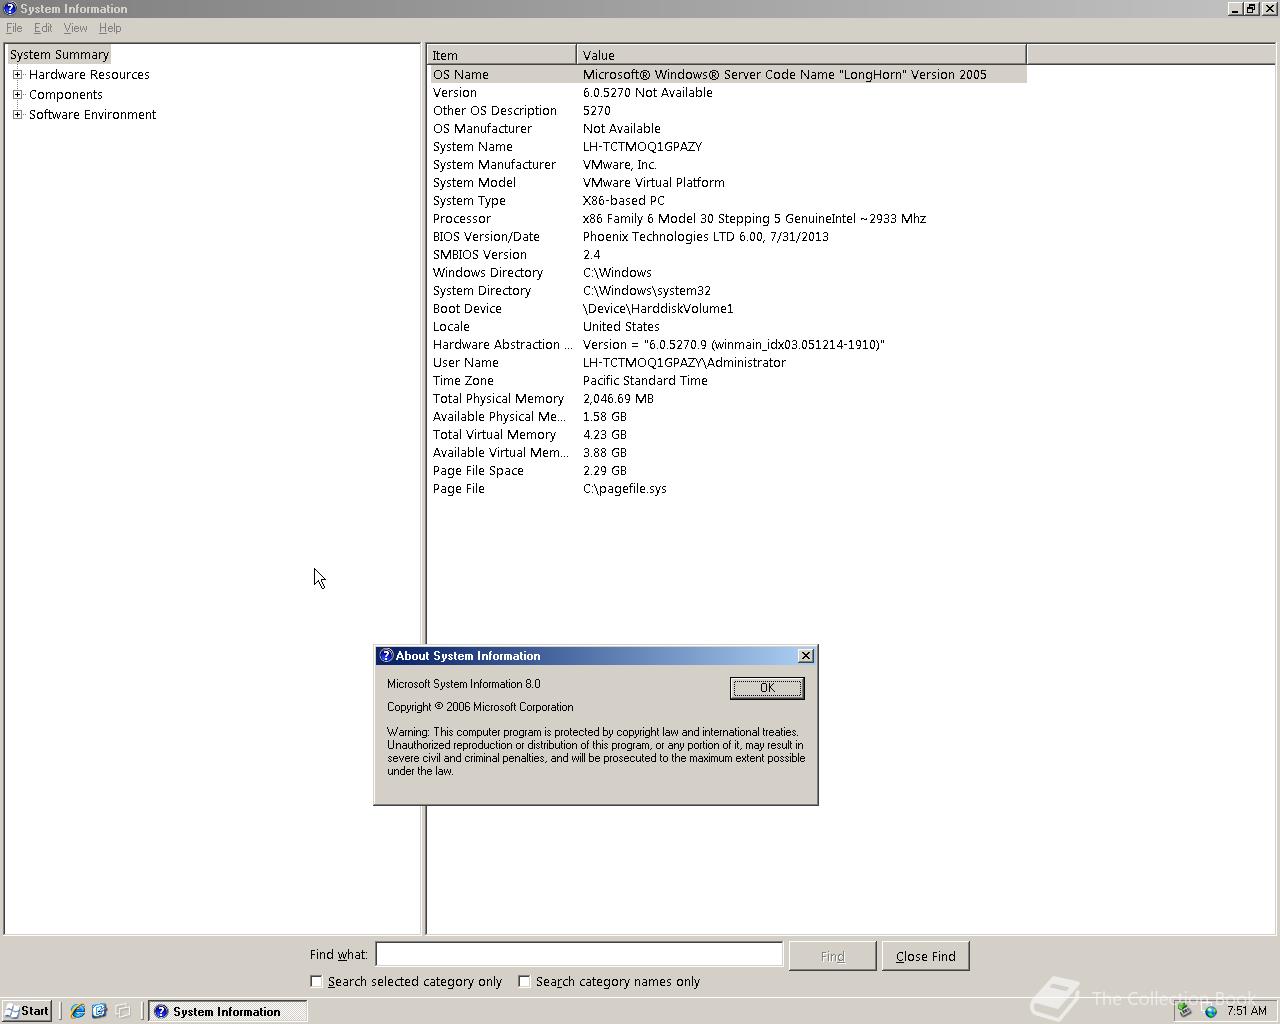Open the Help menu
This screenshot has width=1280, height=1024.
[110, 28]
